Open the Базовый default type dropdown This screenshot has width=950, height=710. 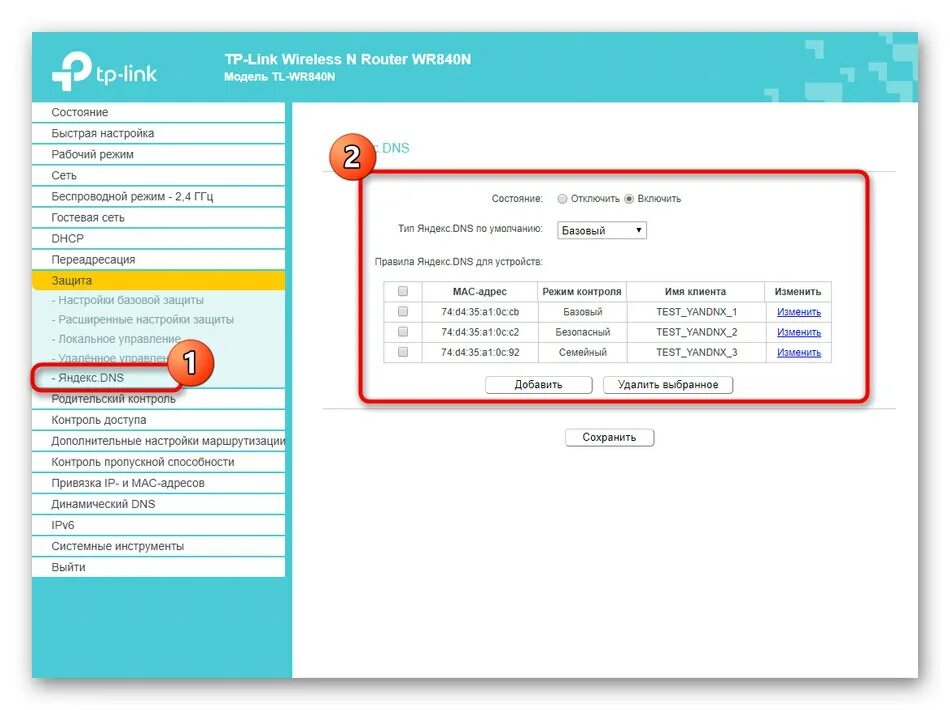(x=602, y=230)
